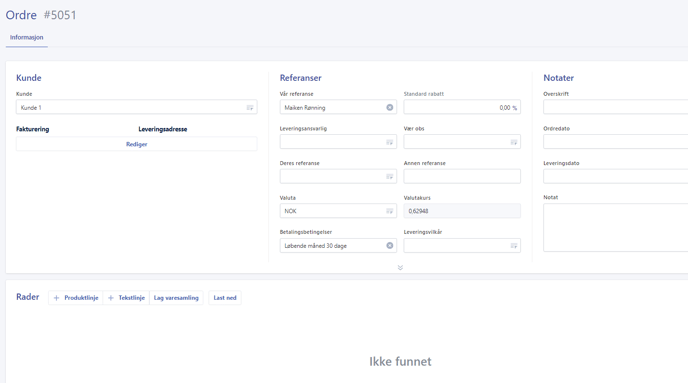Open the Leveringsvilkår lookup icon
Viewport: 688px width, 383px height.
pyautogui.click(x=513, y=246)
